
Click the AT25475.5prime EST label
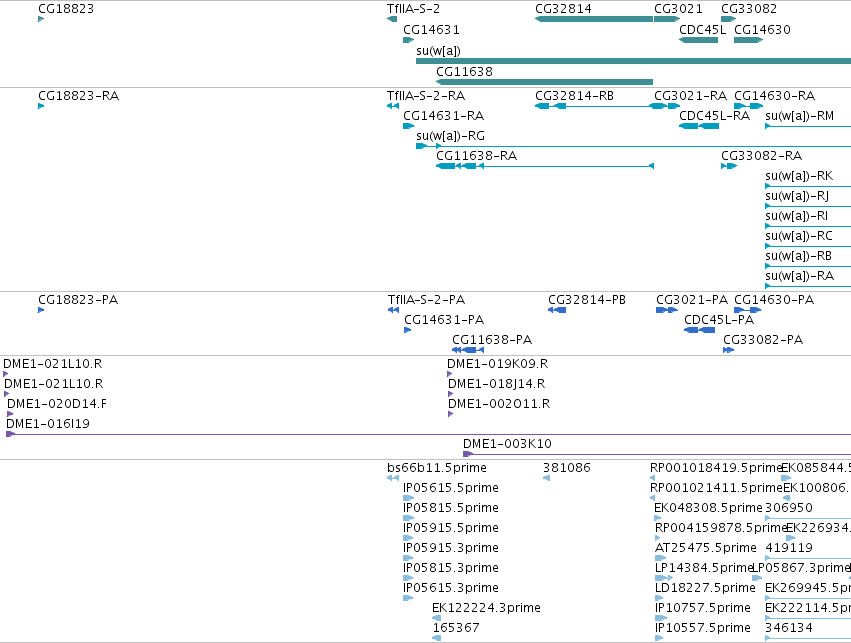706,548
